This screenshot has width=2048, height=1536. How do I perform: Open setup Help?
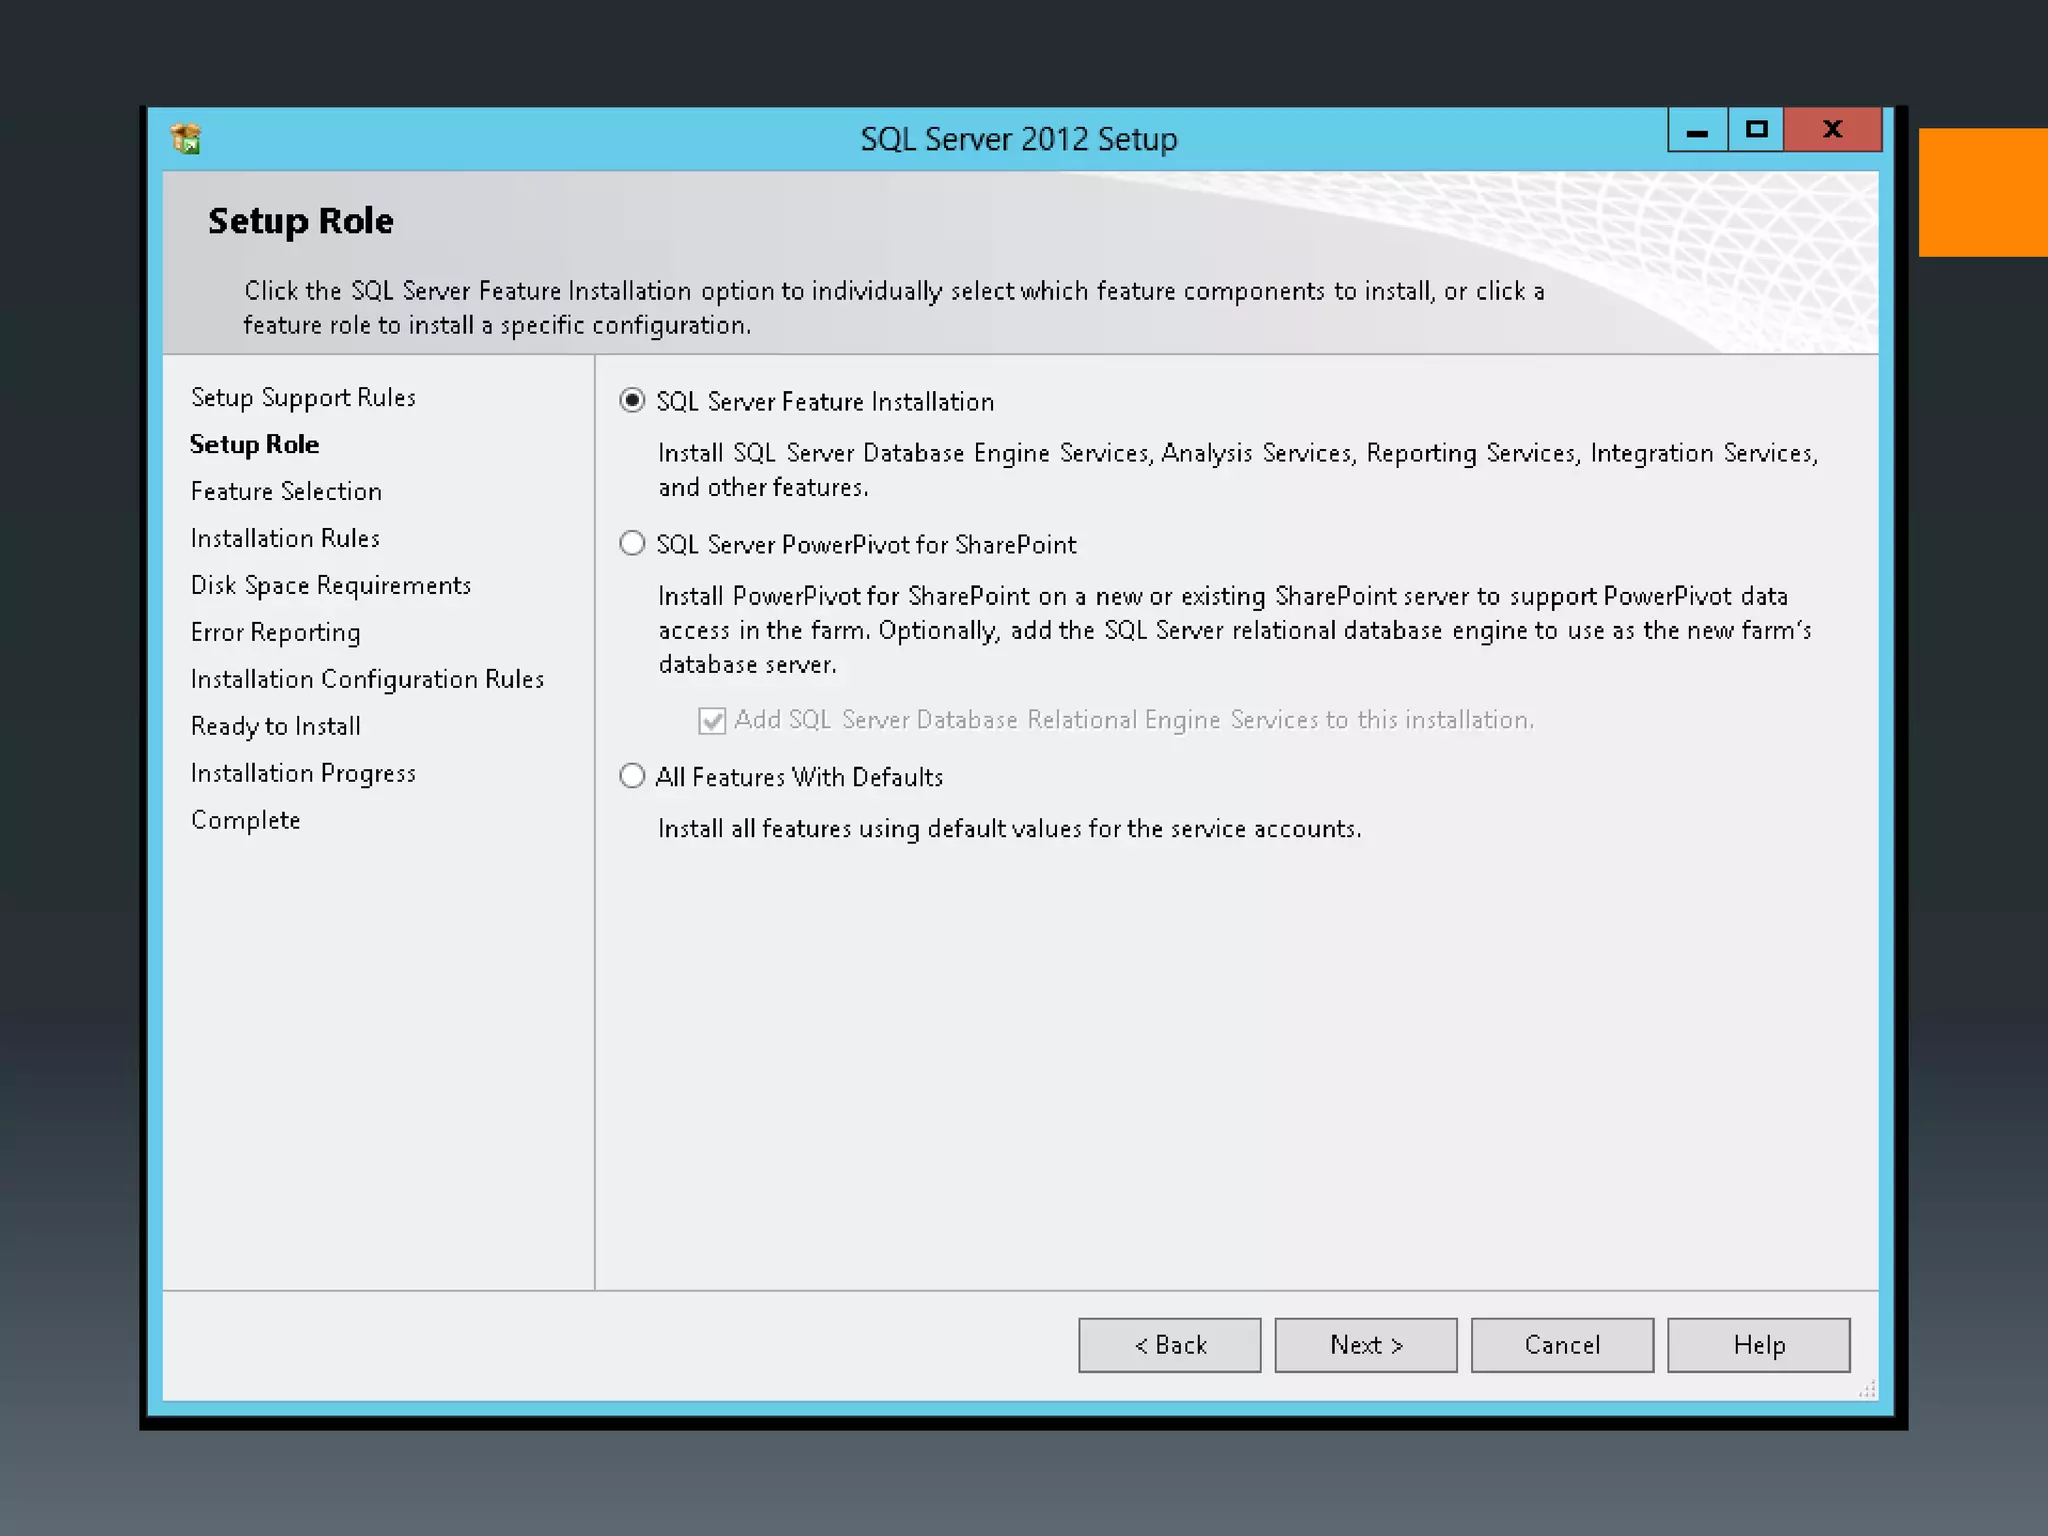(x=1758, y=1345)
